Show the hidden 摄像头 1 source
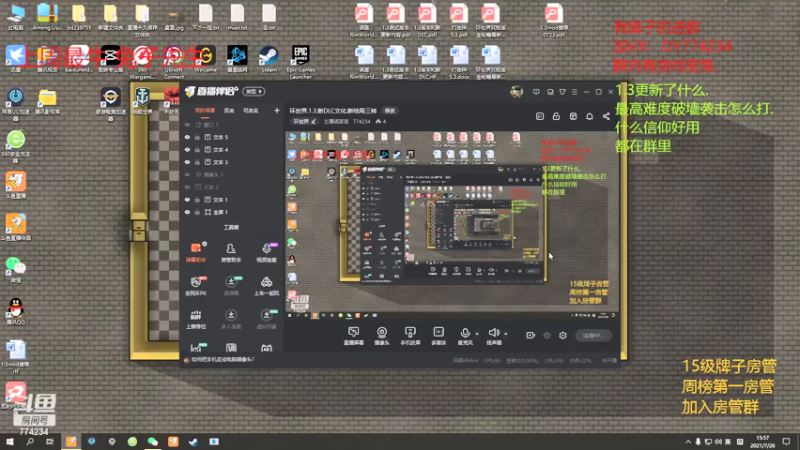This screenshot has width=800, height=450. (187, 174)
